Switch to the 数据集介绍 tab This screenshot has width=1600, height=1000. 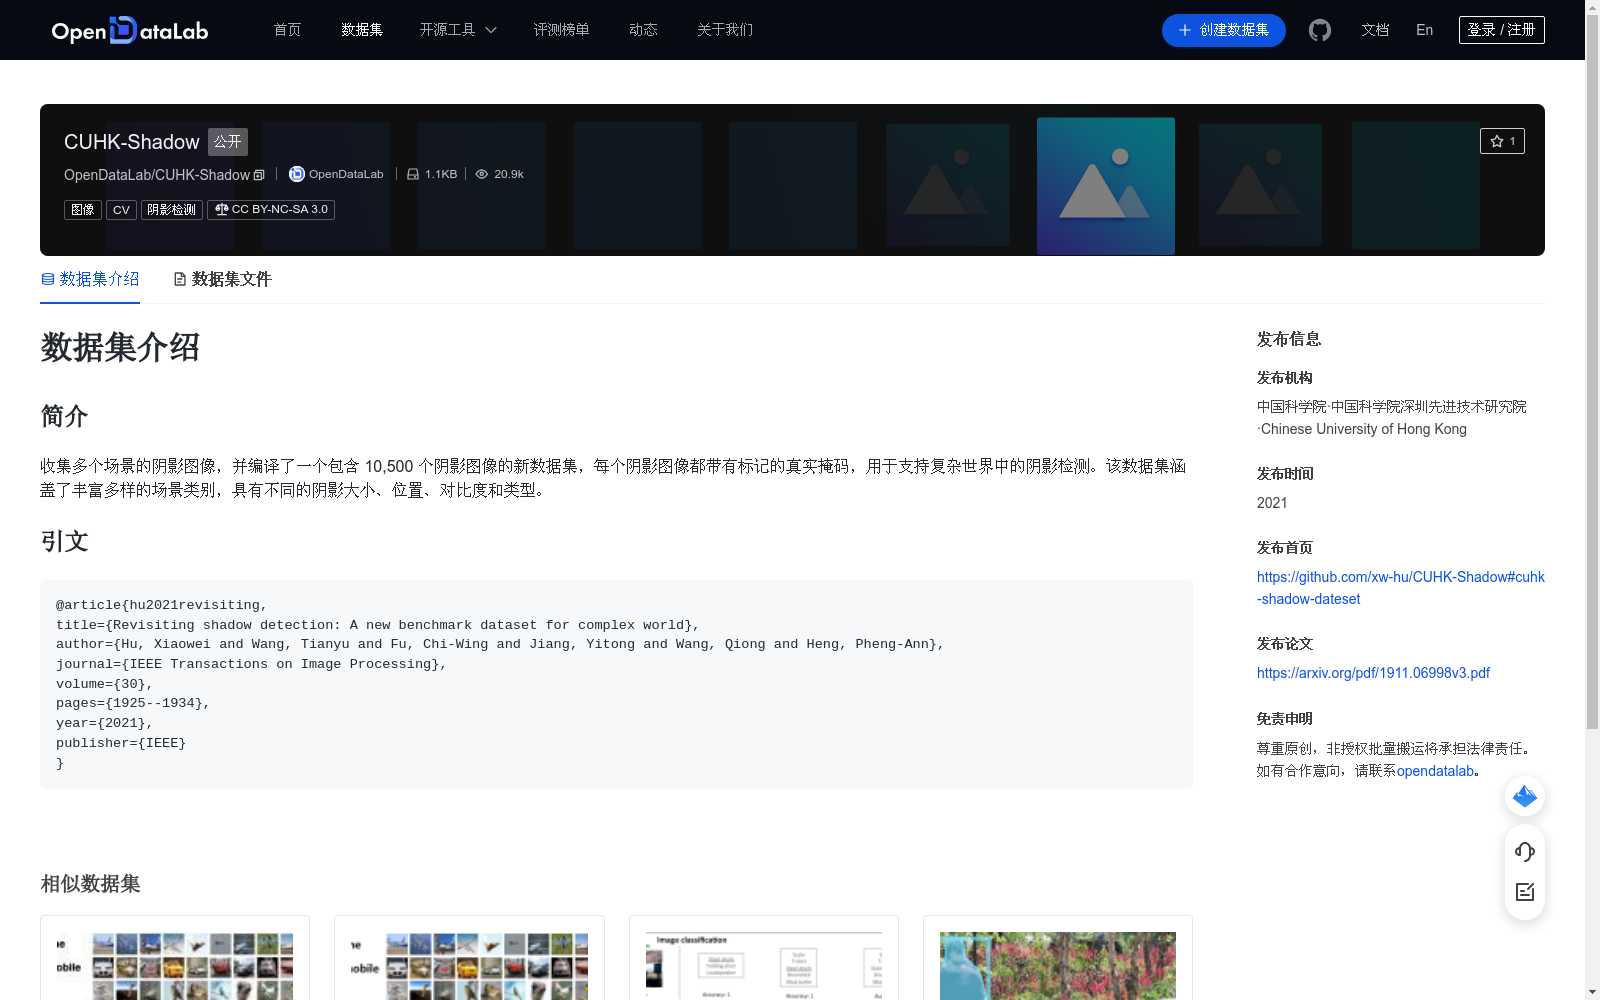90,279
